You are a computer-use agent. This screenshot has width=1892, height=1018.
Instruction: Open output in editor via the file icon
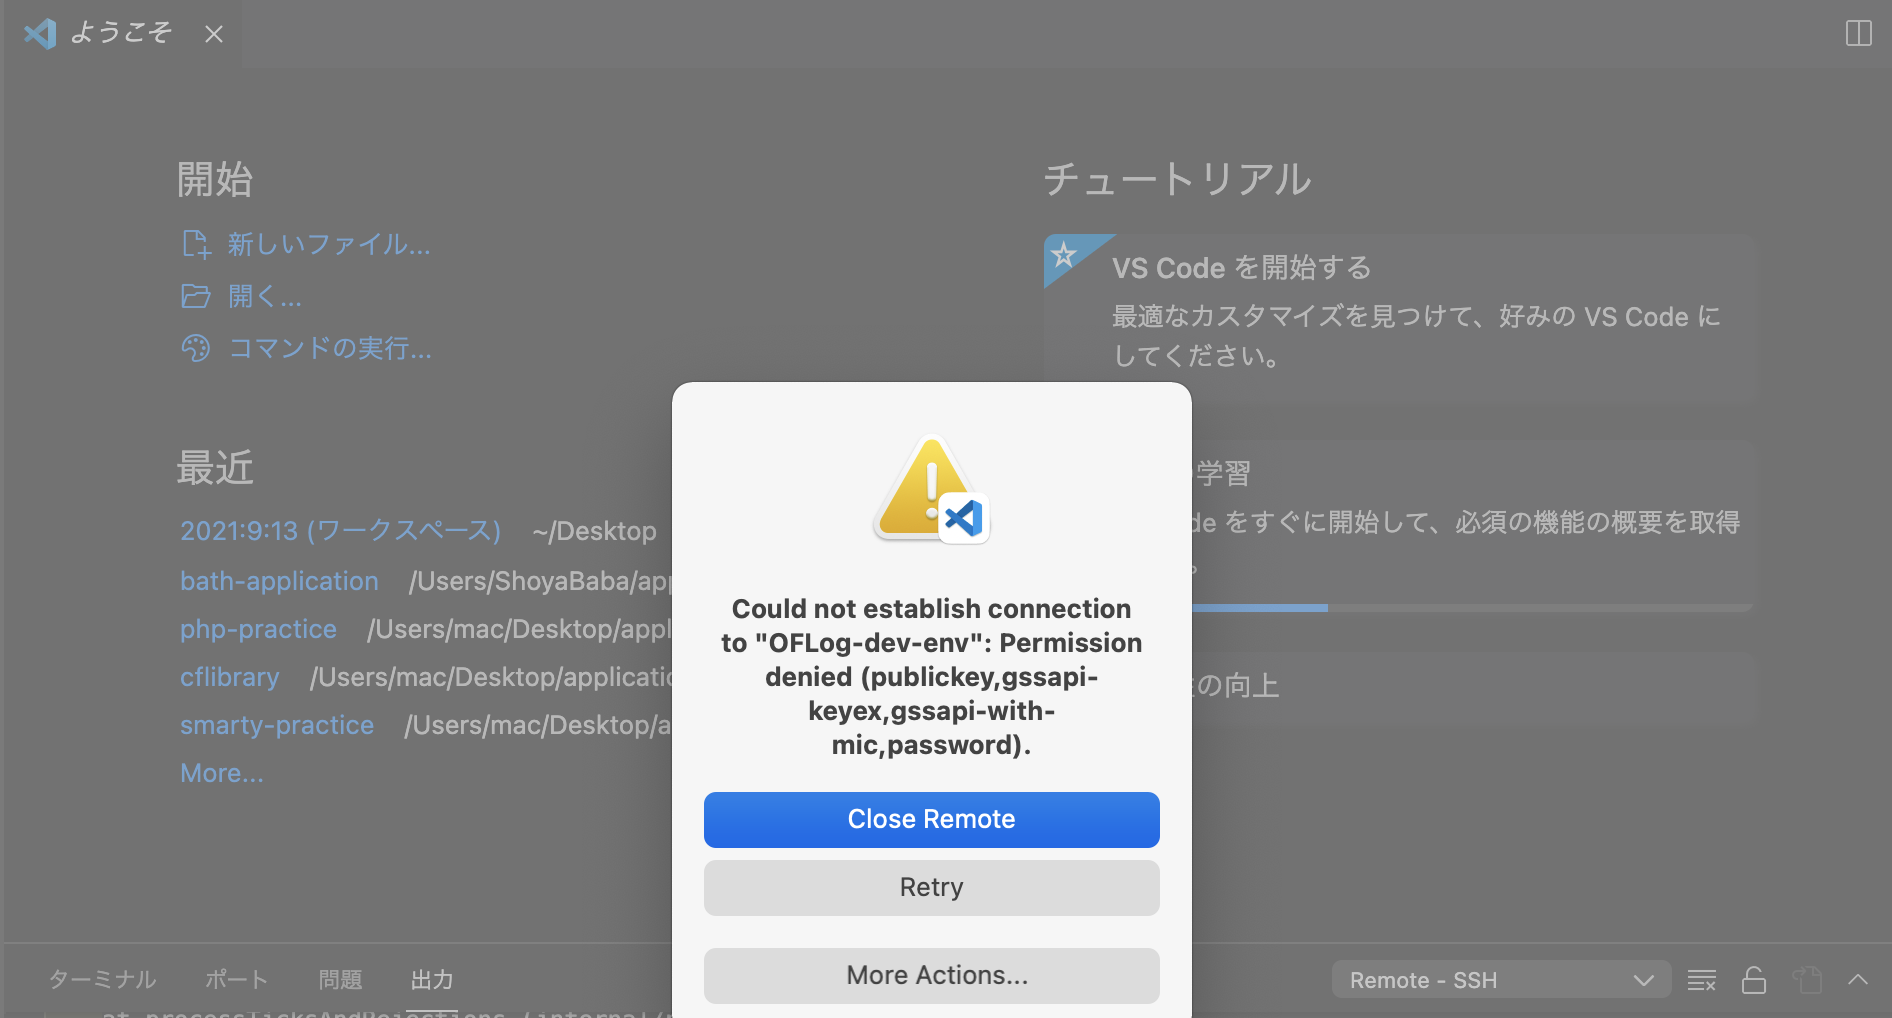click(1808, 980)
